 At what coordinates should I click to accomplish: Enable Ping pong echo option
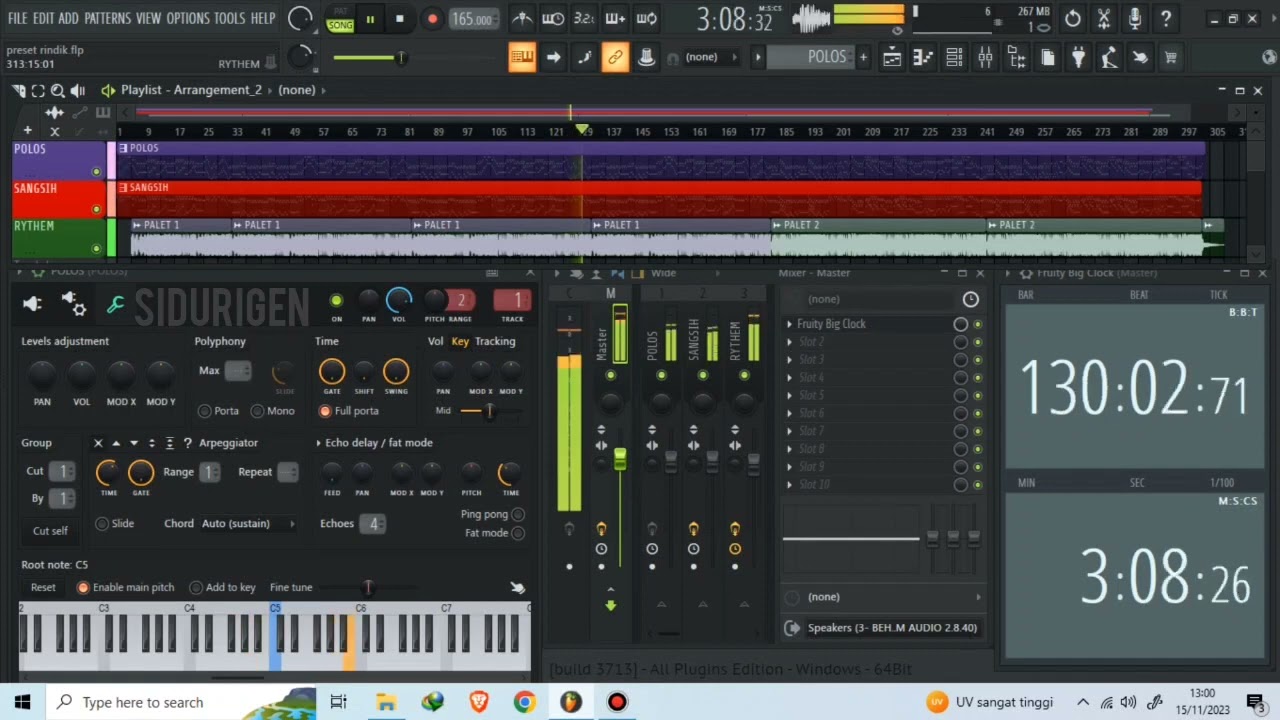tap(518, 515)
